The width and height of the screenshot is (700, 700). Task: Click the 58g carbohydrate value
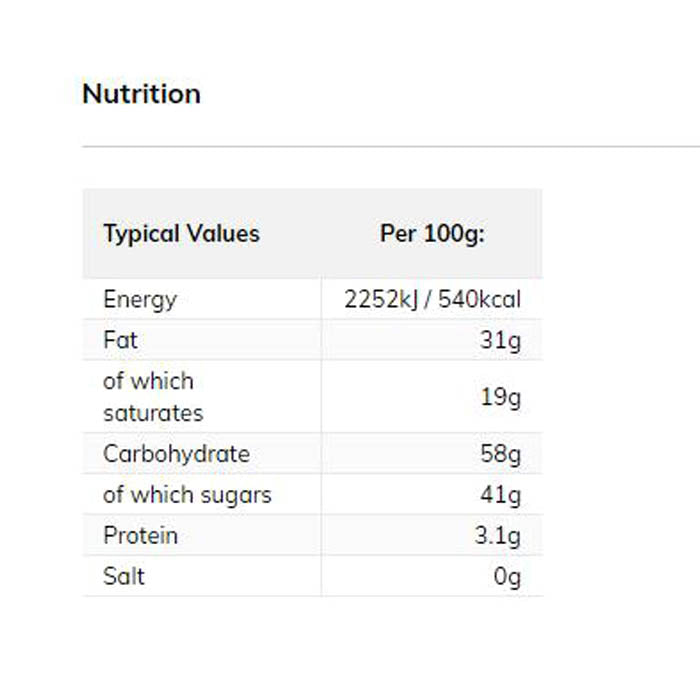tap(500, 454)
